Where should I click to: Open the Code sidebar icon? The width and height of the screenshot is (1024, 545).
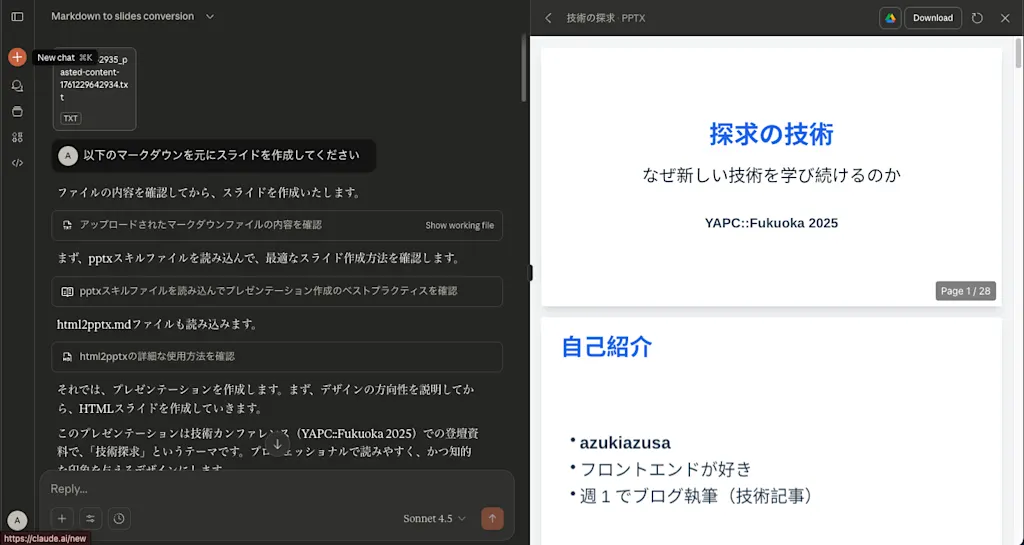[x=18, y=163]
